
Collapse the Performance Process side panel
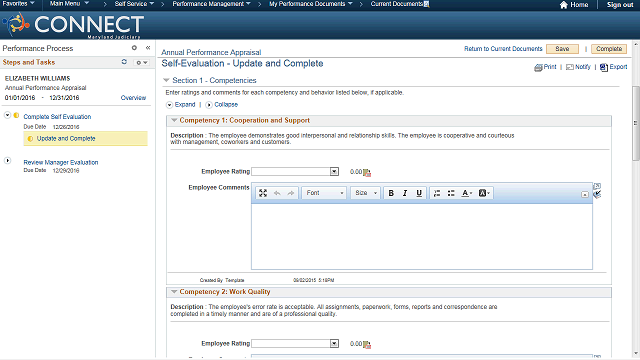(x=148, y=48)
